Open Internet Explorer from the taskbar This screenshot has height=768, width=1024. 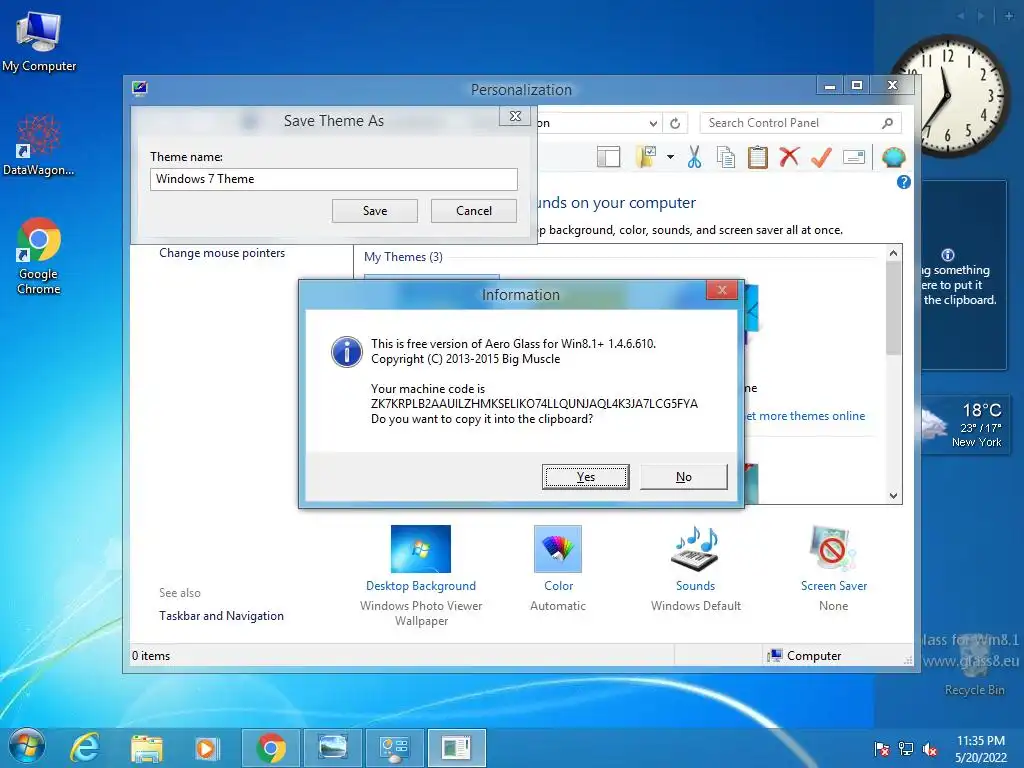[x=86, y=747]
